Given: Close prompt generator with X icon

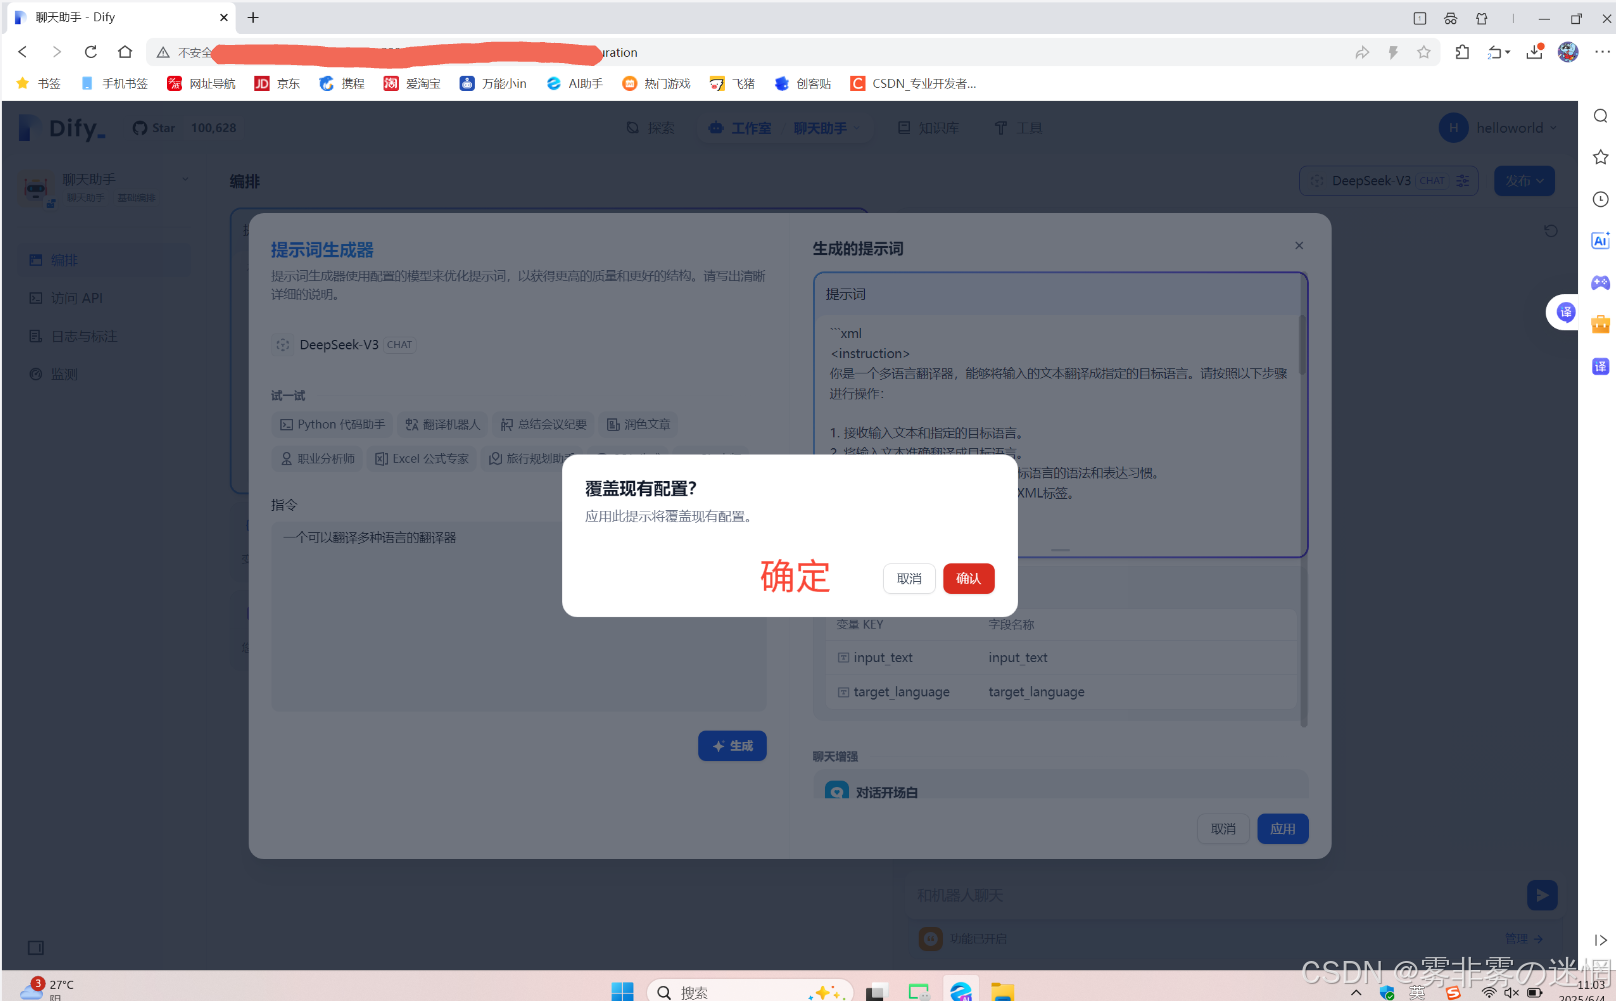Looking at the screenshot, I should point(1299,246).
